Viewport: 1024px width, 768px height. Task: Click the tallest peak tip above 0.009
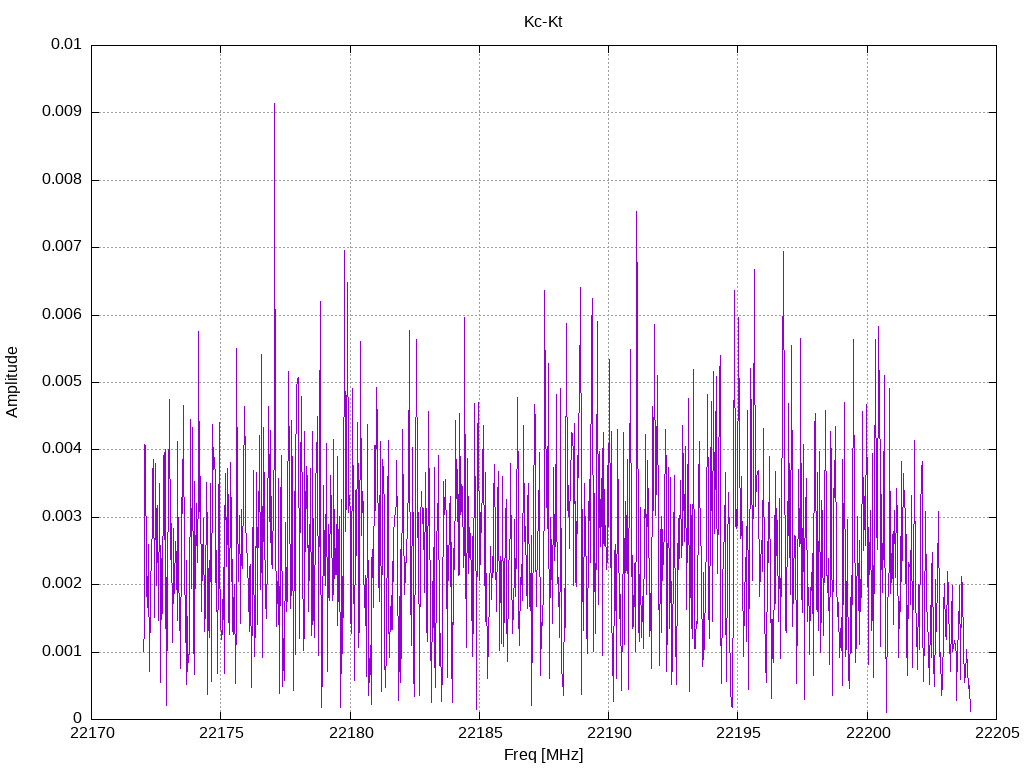point(274,104)
